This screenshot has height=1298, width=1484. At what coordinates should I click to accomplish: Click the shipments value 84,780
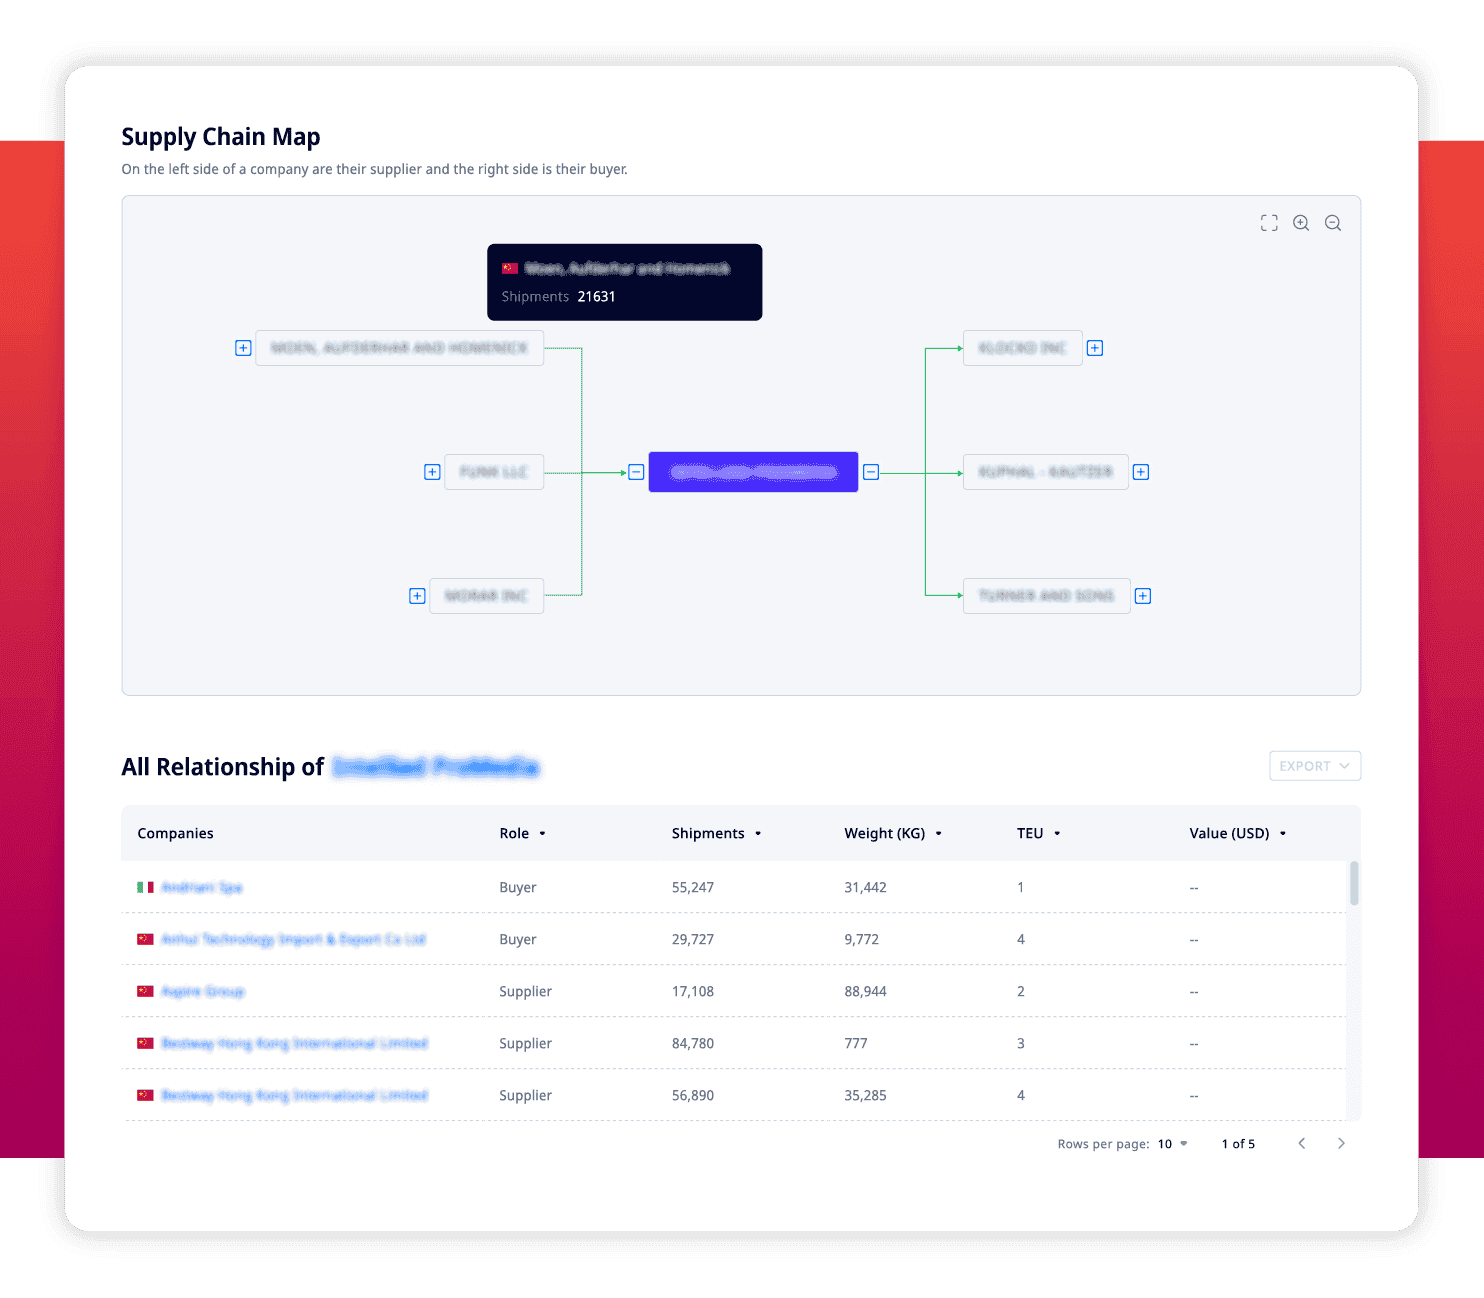pyautogui.click(x=693, y=1043)
